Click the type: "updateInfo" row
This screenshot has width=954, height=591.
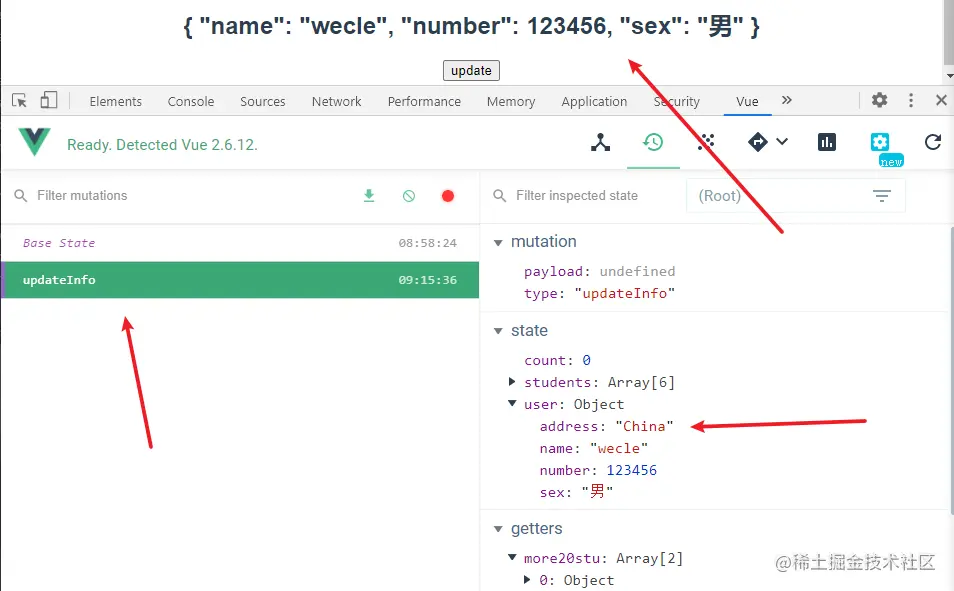[599, 293]
